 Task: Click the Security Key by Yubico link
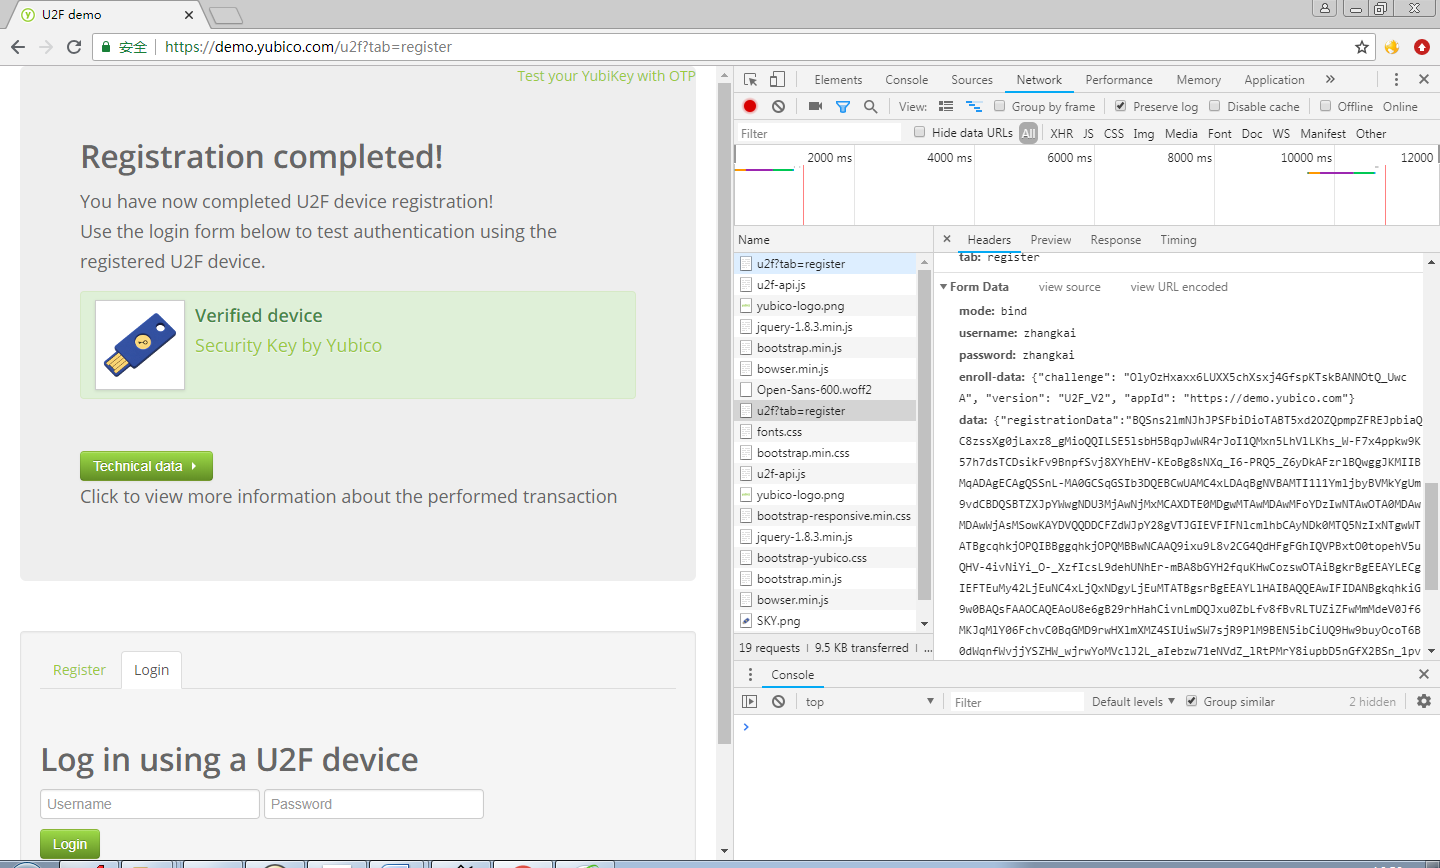coord(288,345)
